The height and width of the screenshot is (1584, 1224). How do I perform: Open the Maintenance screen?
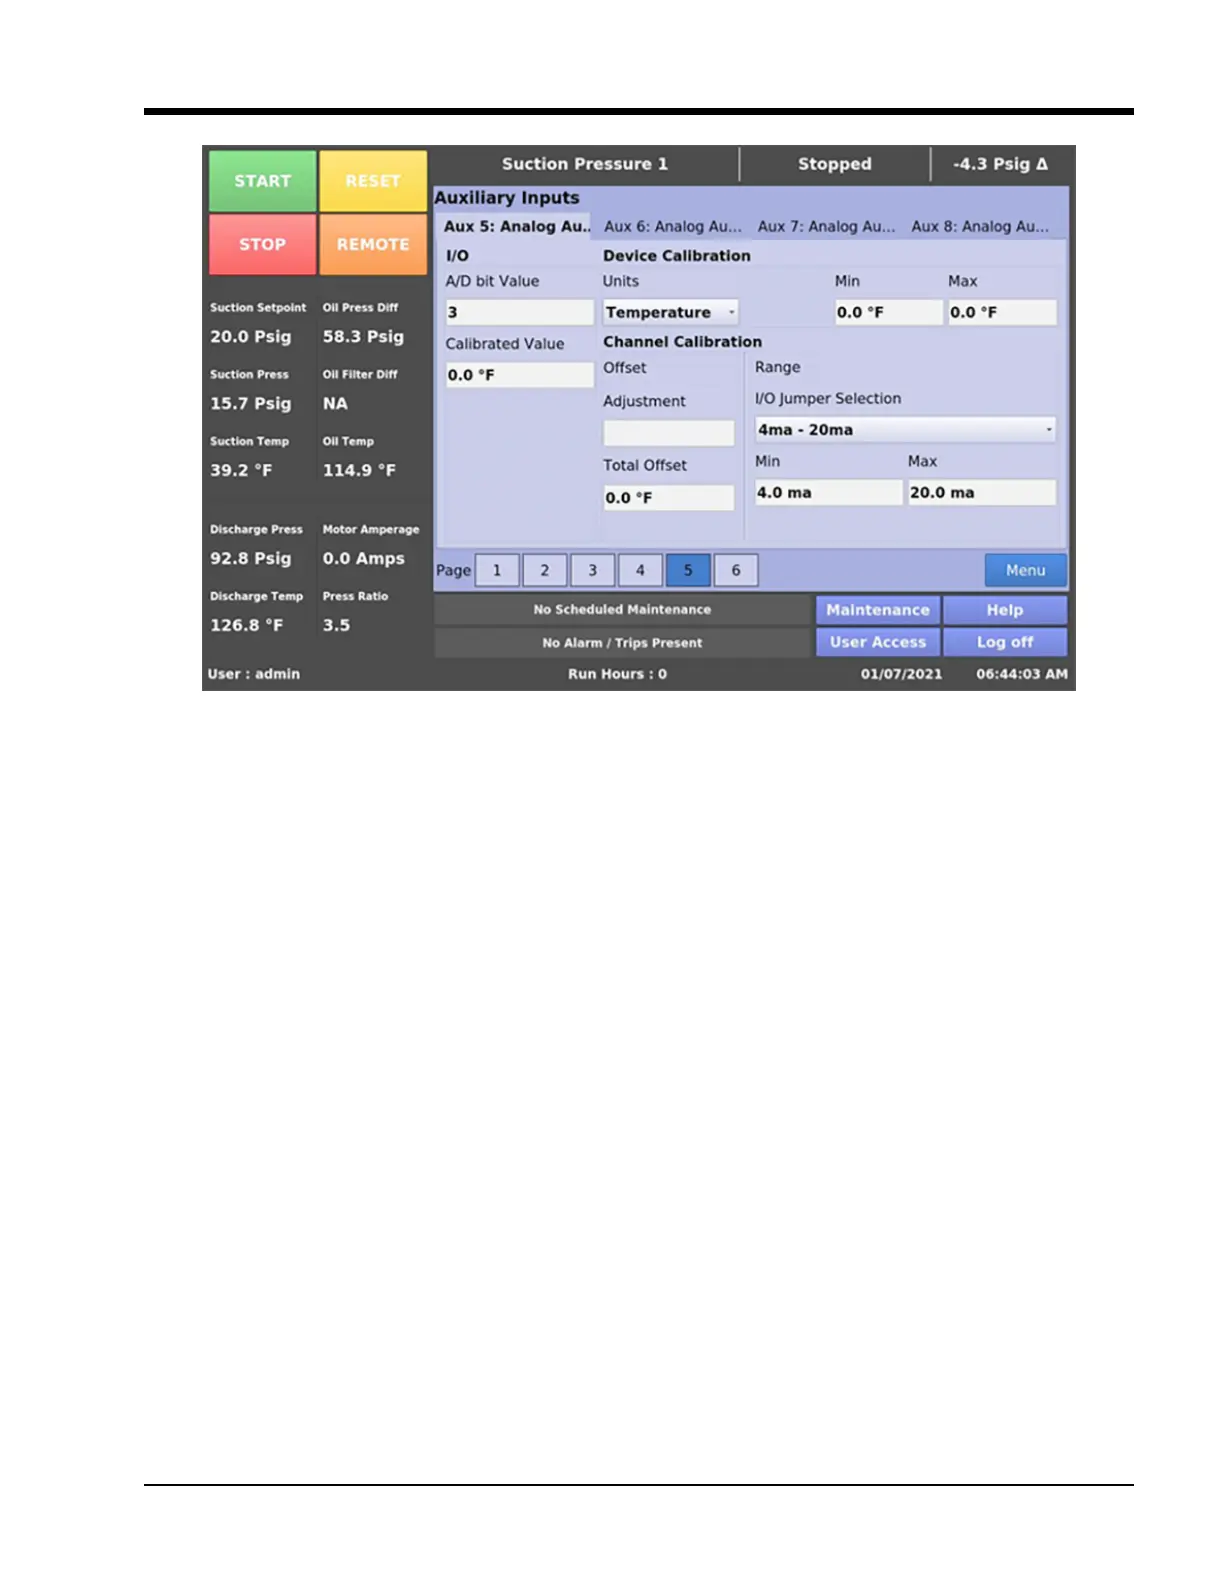click(x=878, y=610)
